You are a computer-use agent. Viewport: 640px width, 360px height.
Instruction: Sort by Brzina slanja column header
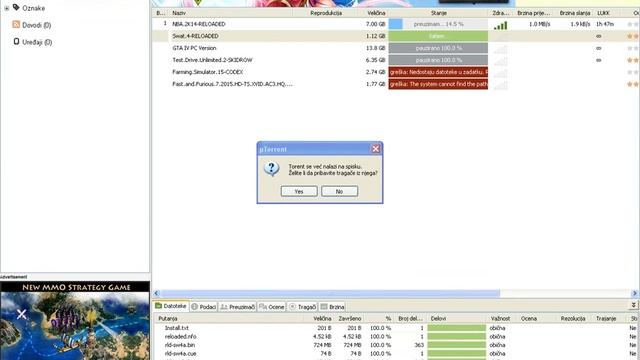coord(574,13)
